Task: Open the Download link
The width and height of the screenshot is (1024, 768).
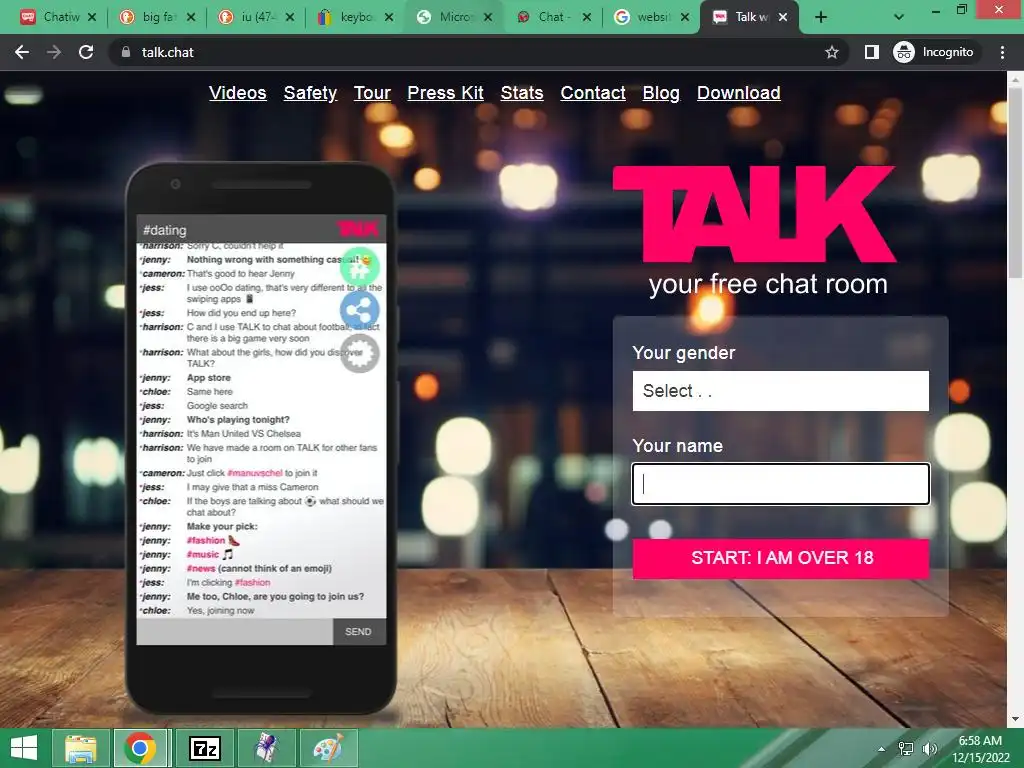Action: pyautogui.click(x=739, y=93)
